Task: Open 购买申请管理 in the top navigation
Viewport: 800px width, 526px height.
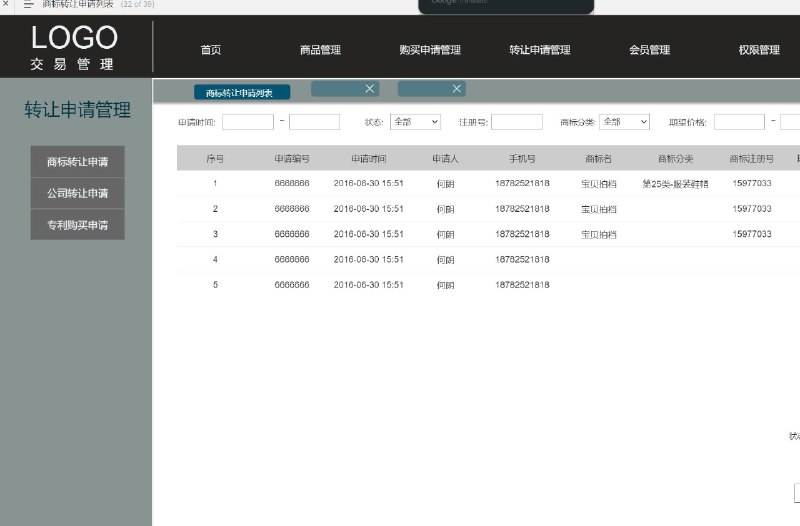Action: (430, 50)
